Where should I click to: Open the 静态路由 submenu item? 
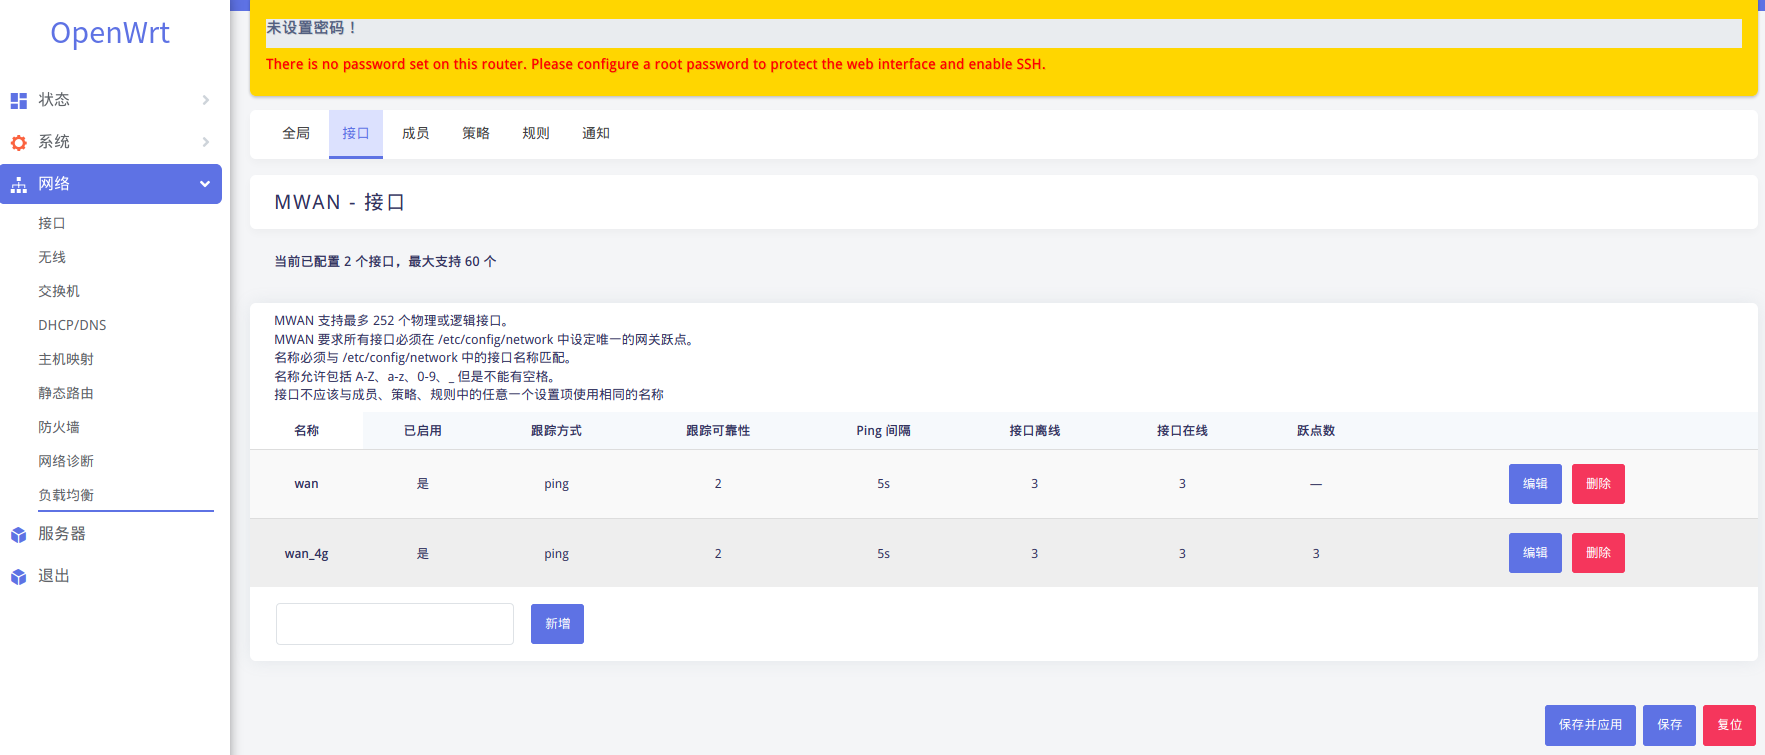point(66,393)
